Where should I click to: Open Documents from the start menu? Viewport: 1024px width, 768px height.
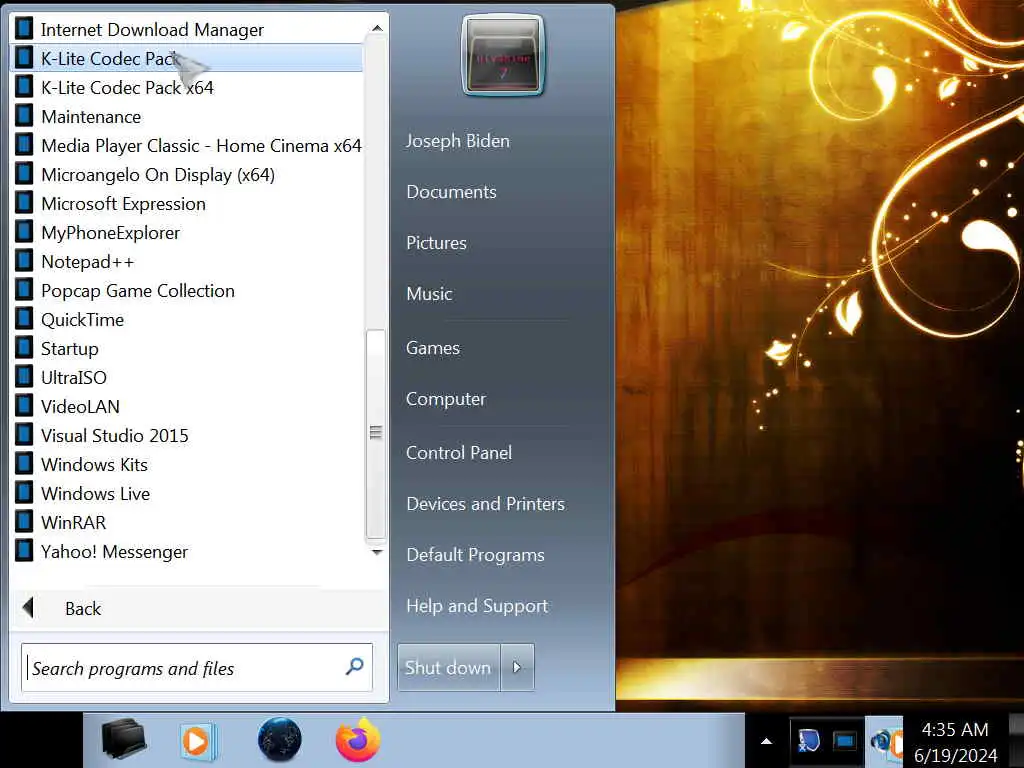pos(451,192)
